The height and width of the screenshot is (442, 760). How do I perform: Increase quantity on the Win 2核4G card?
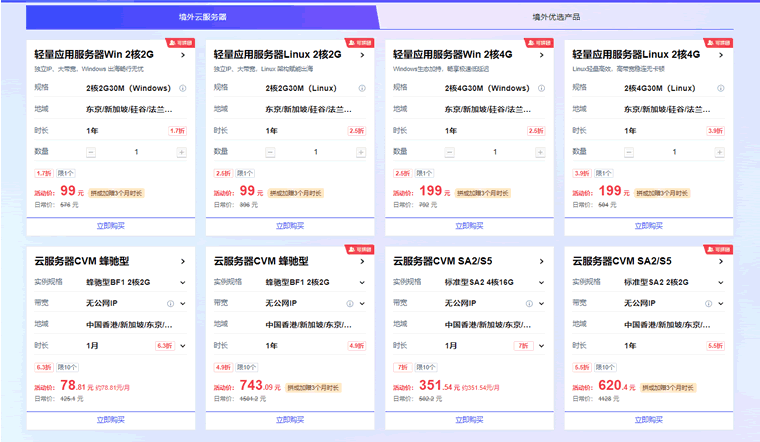click(540, 152)
